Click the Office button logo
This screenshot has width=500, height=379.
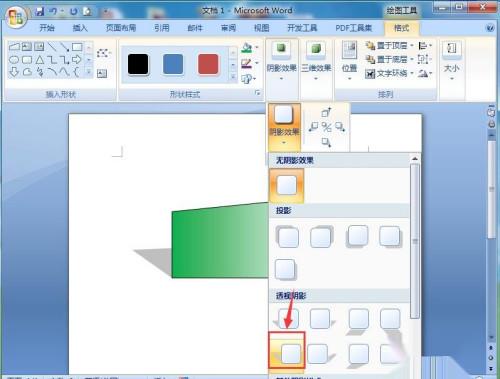click(x=16, y=16)
